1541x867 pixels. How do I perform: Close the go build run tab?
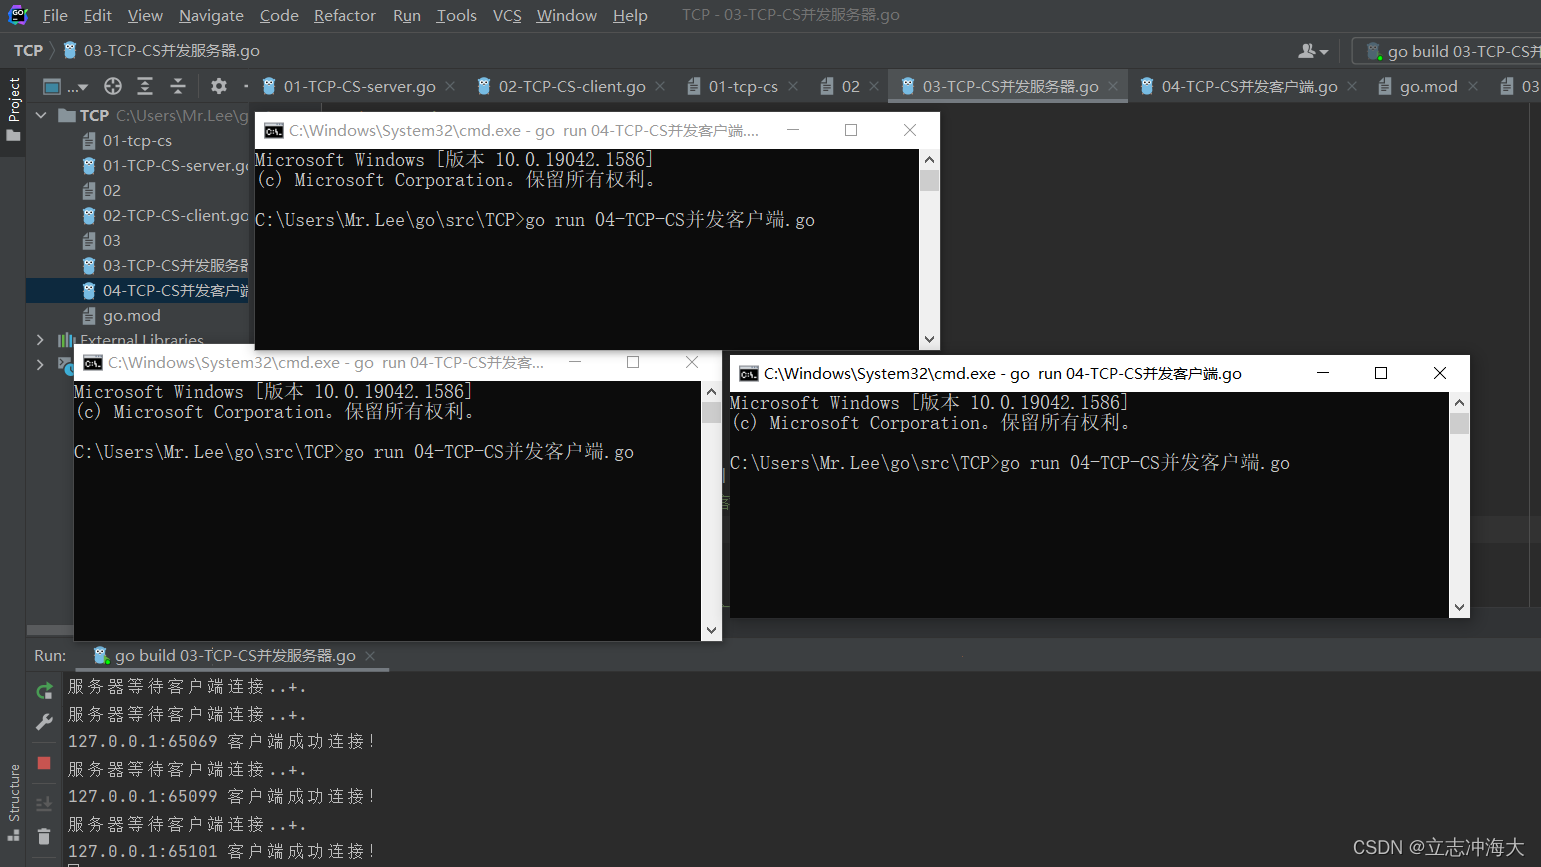point(370,656)
